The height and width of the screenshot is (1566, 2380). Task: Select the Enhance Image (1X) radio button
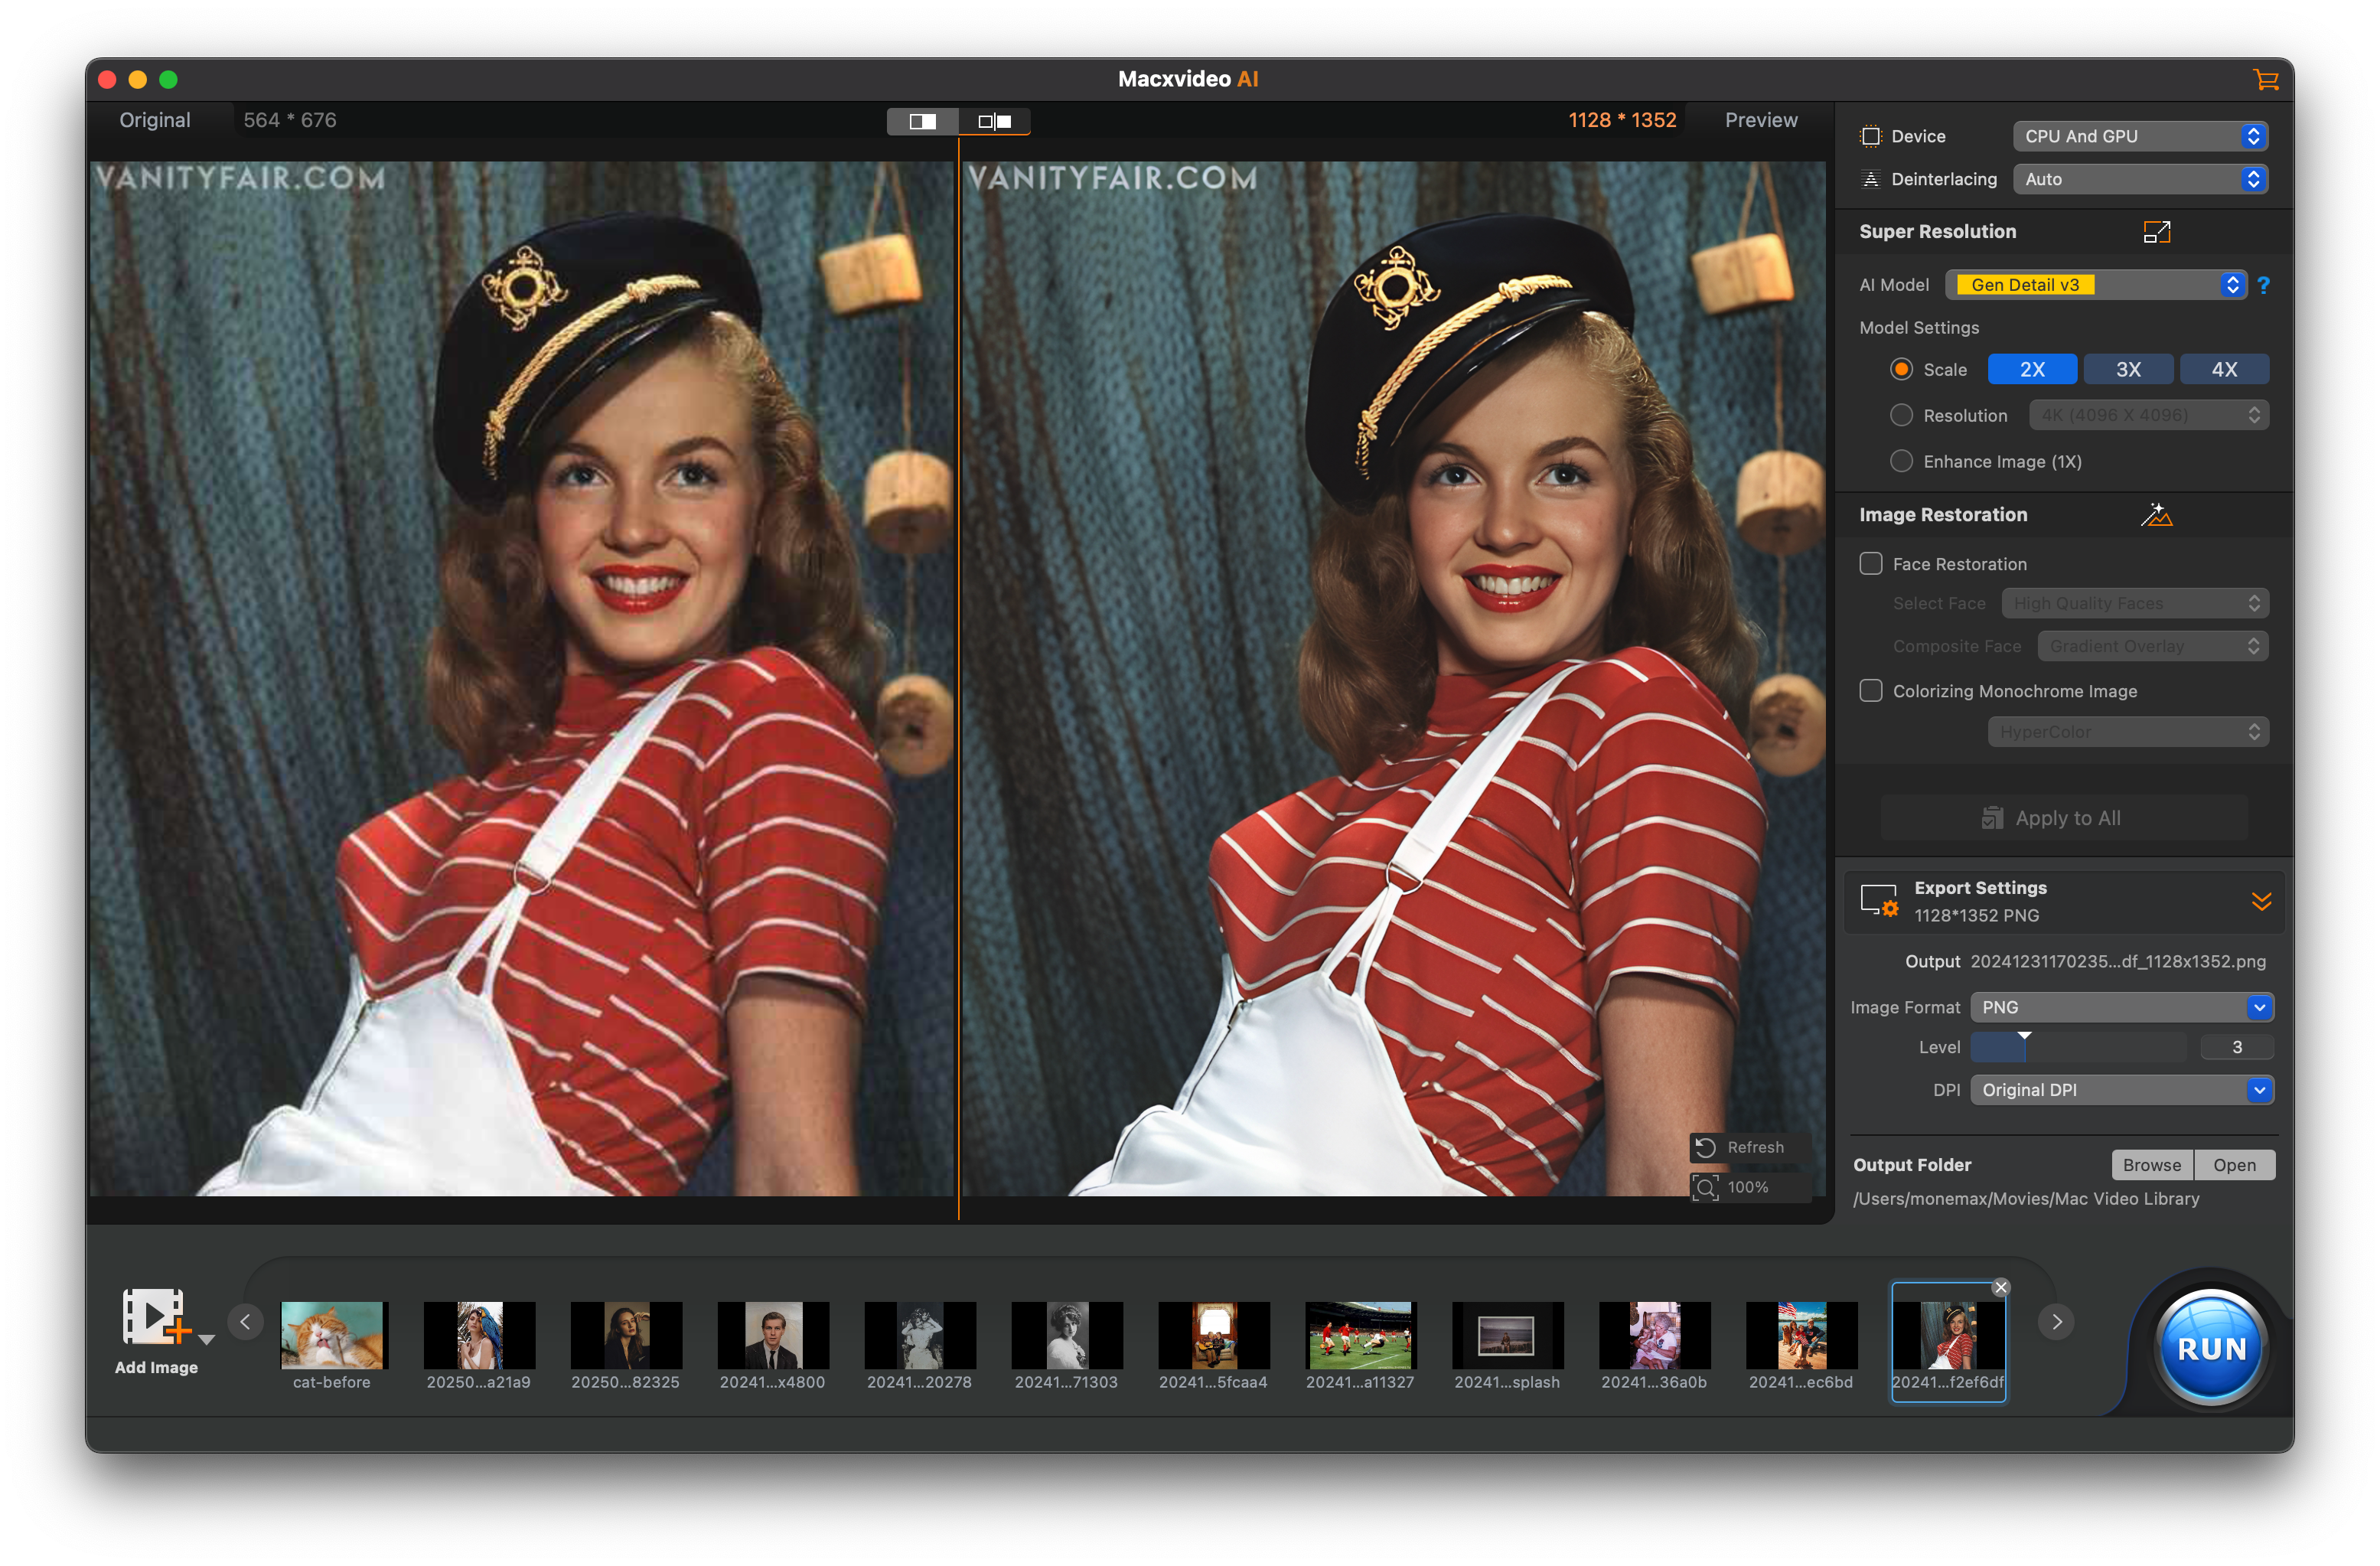click(1901, 461)
